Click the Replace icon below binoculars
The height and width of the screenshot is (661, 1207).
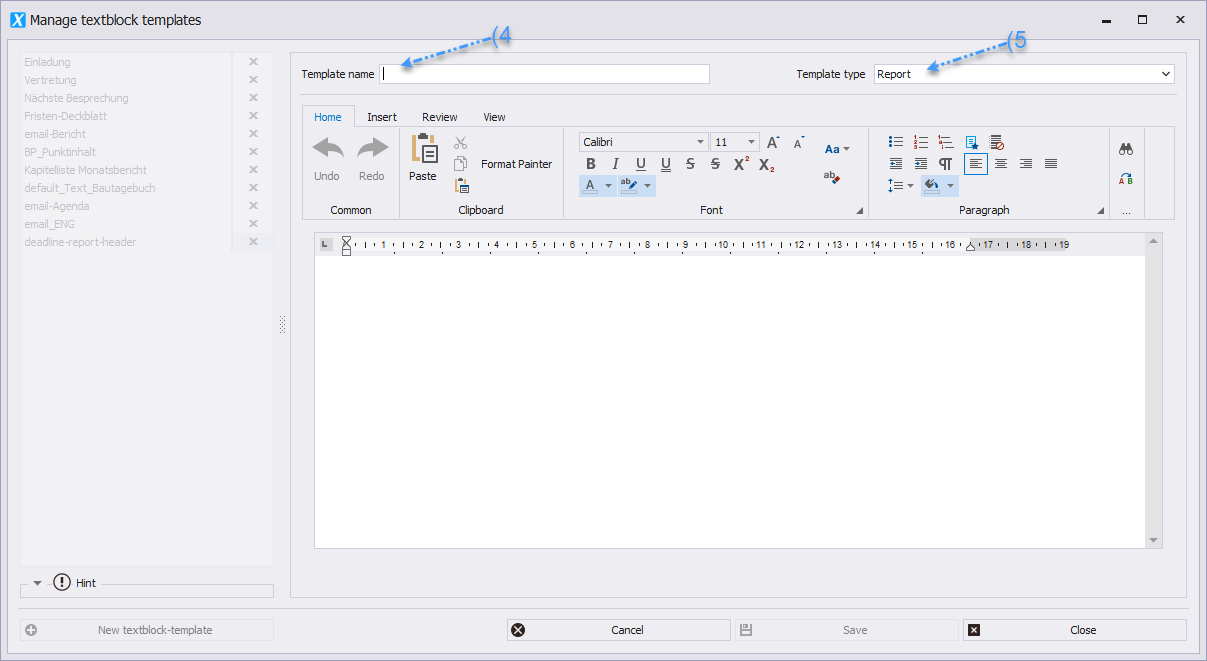[1126, 179]
